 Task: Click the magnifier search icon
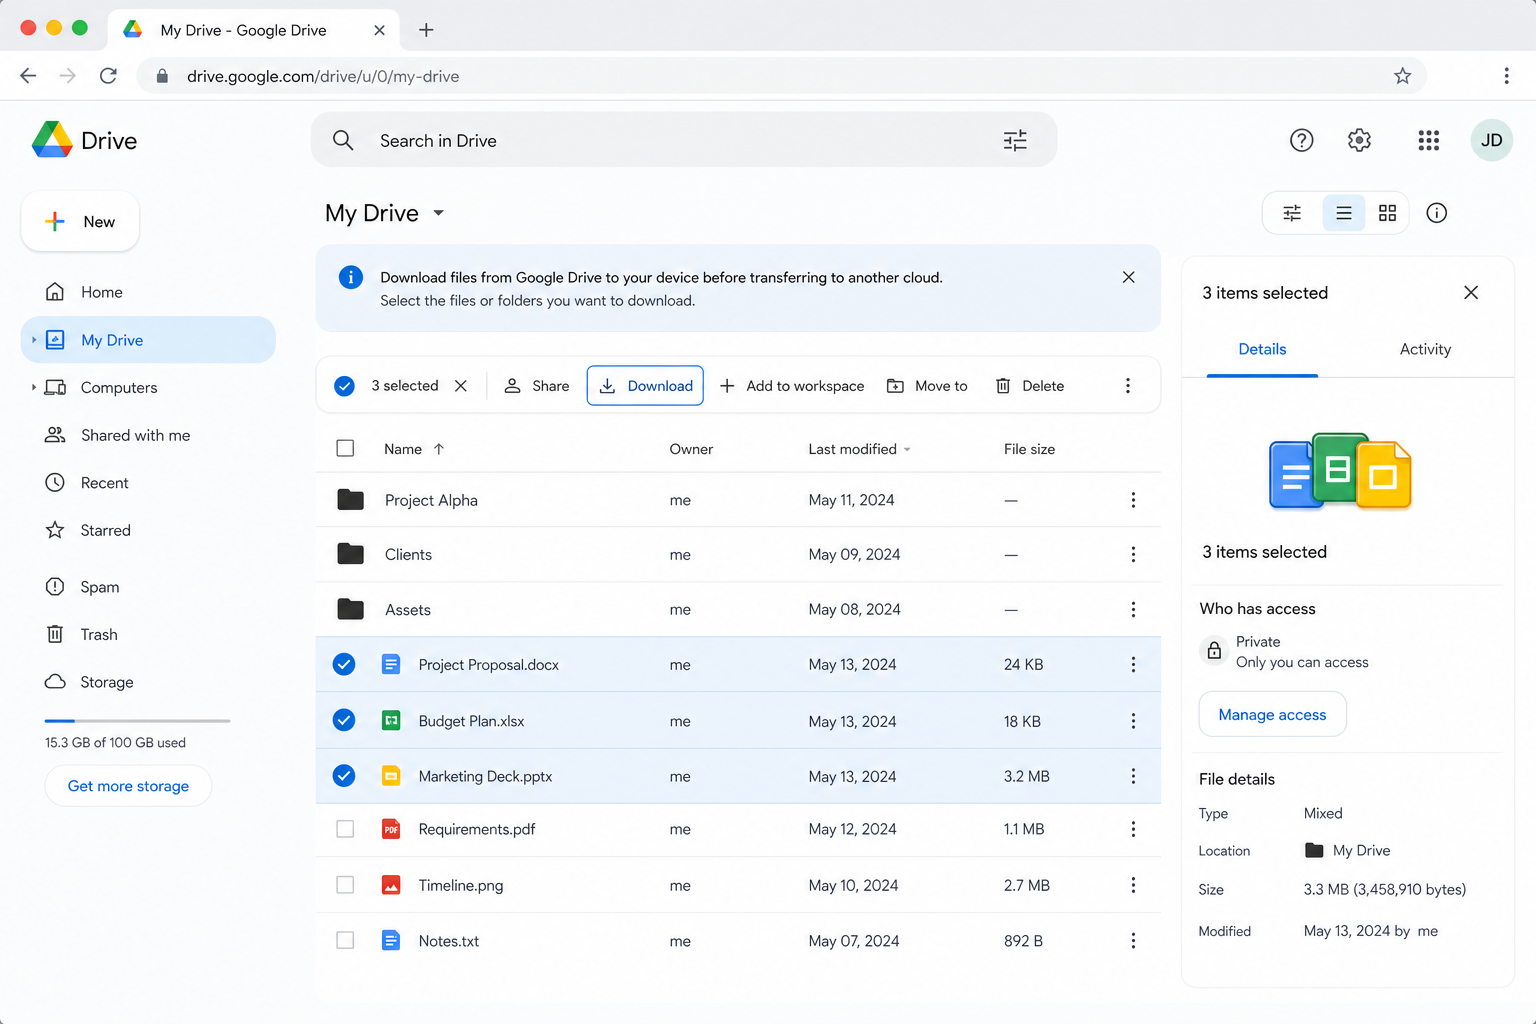343,140
